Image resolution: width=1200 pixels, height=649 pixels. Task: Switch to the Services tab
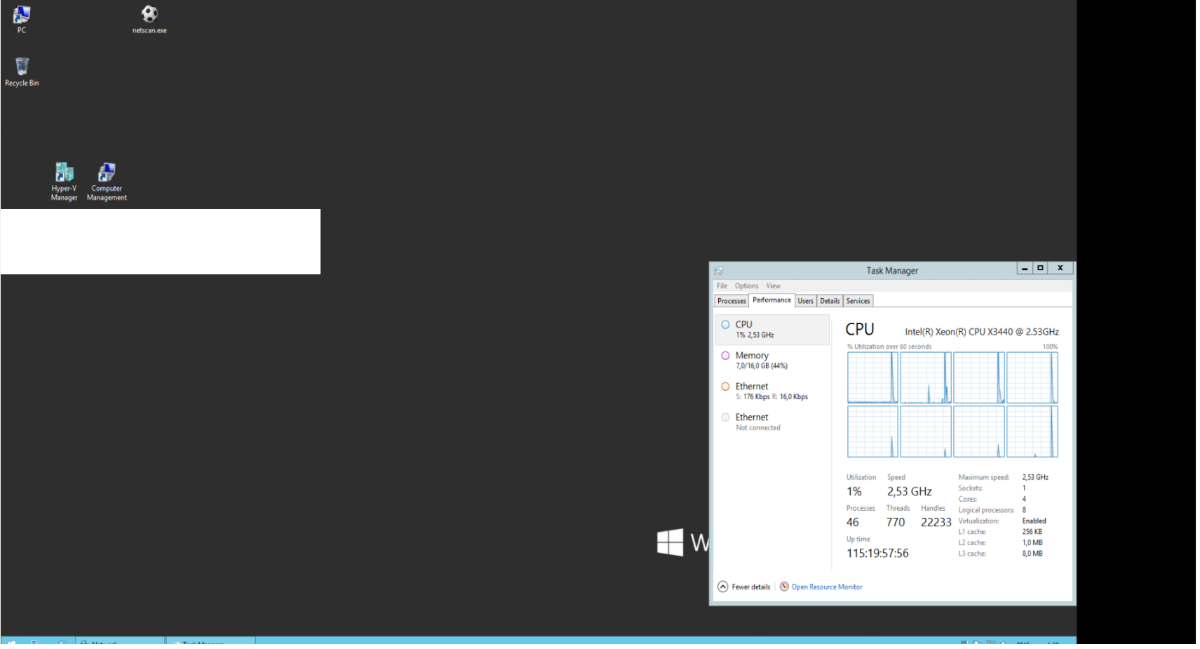(x=858, y=301)
